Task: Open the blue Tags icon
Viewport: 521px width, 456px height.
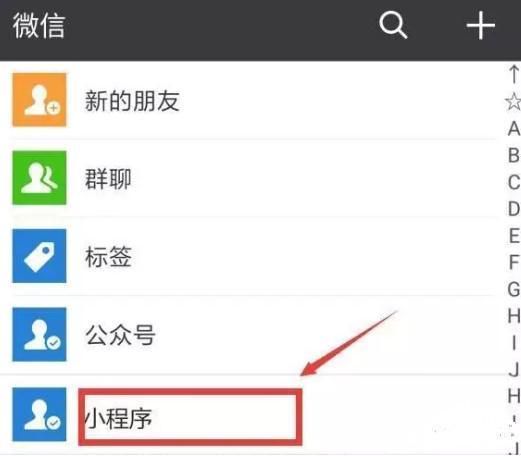Action: click(39, 256)
